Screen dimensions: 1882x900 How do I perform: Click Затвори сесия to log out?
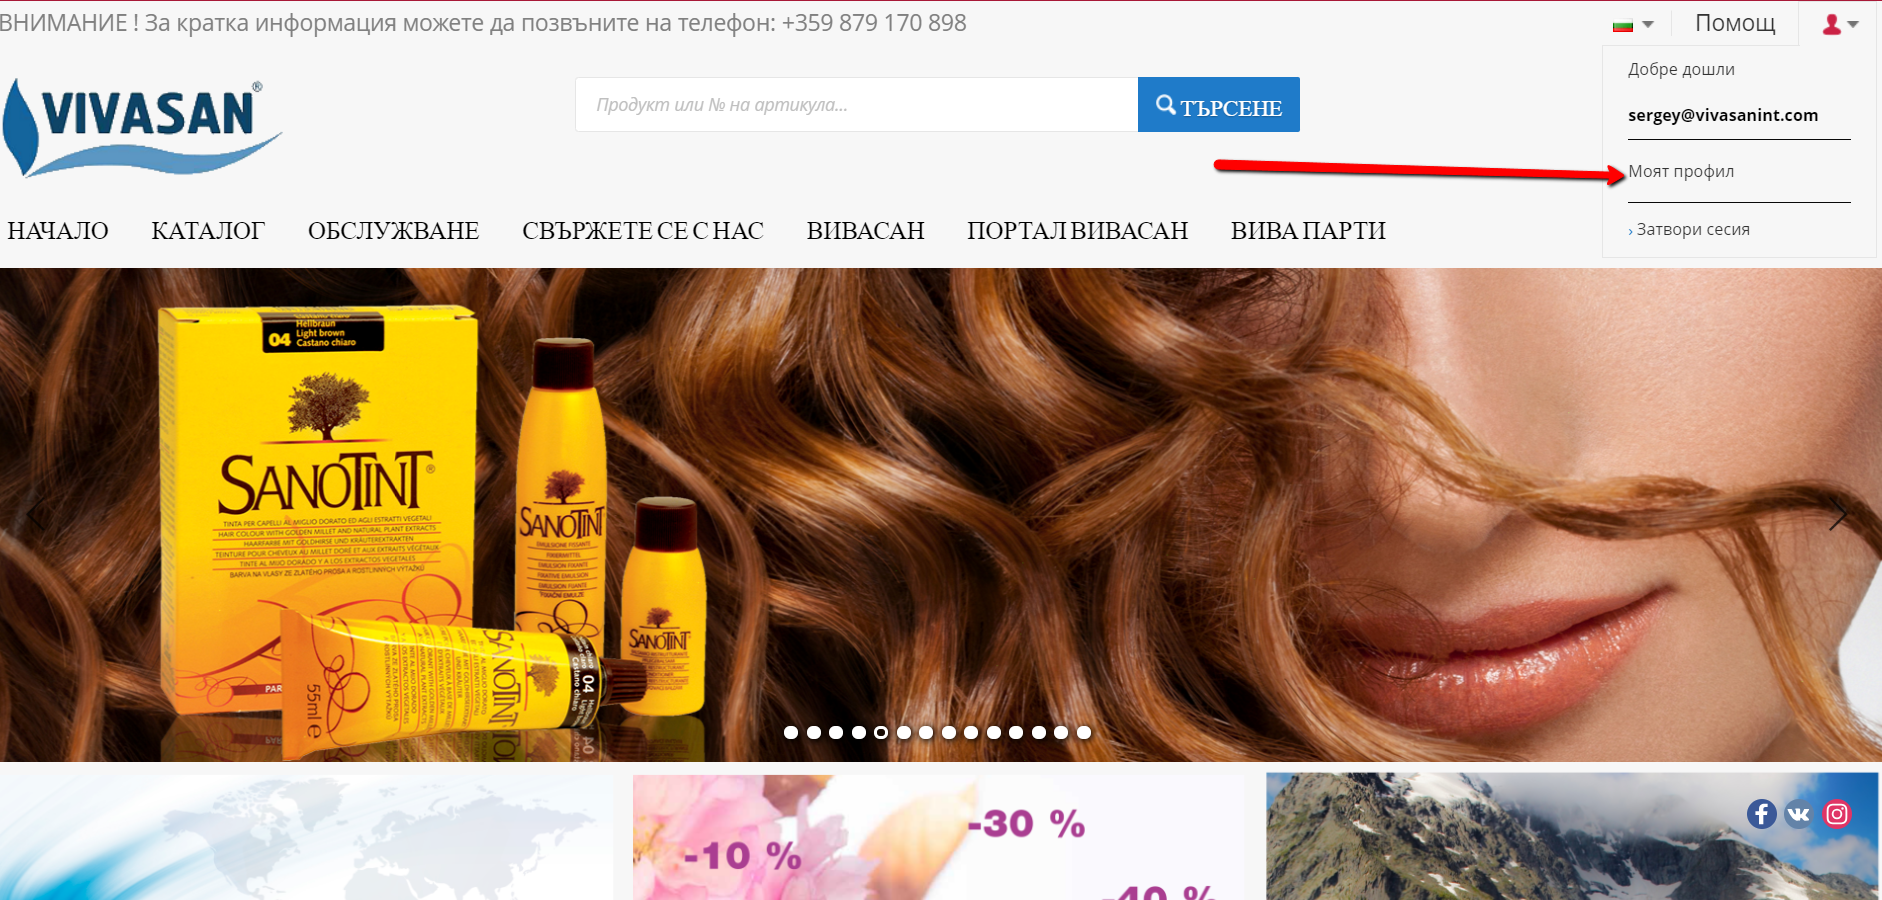tap(1692, 229)
